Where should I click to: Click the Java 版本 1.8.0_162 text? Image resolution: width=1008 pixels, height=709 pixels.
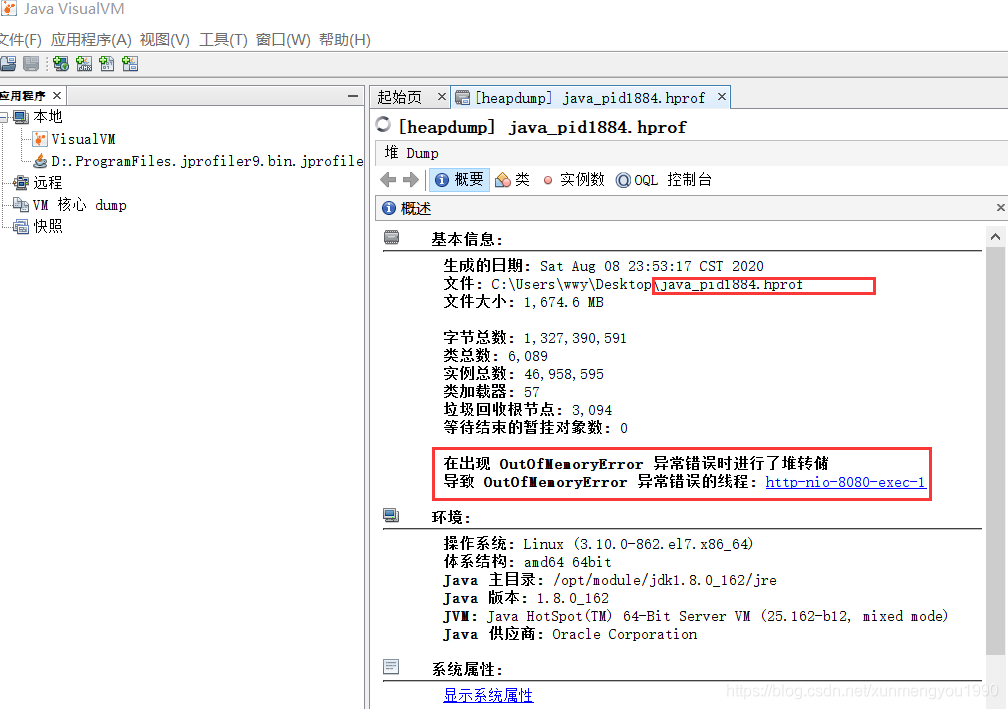[x=526, y=598]
